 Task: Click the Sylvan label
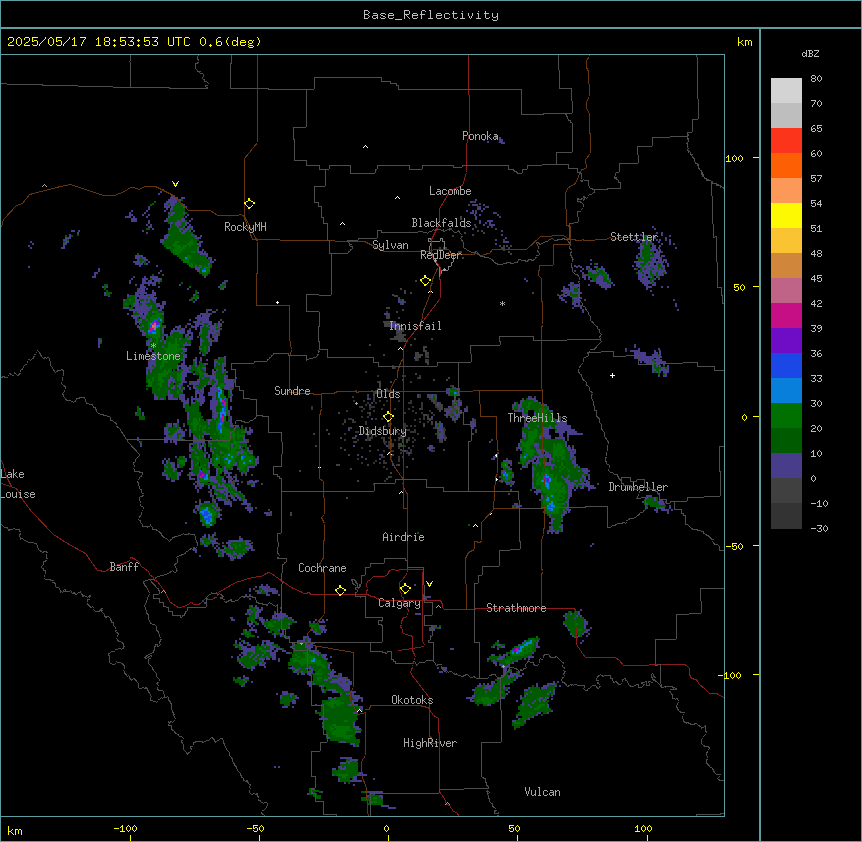pyautogui.click(x=390, y=245)
